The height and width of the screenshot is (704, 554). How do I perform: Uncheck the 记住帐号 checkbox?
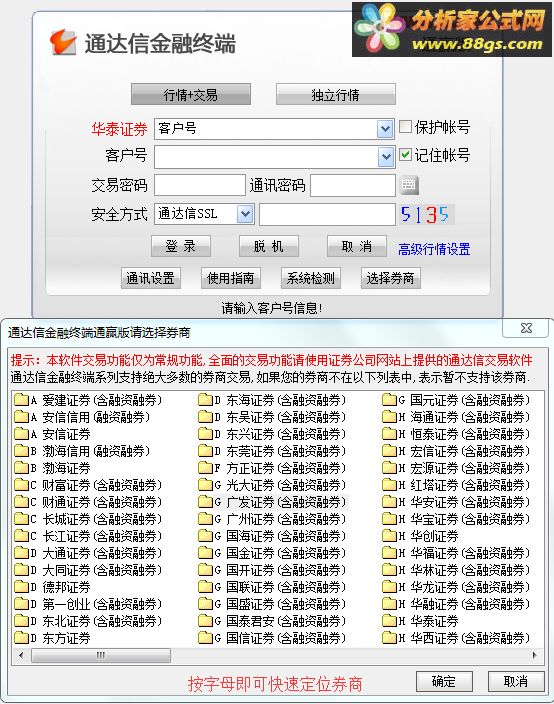405,155
